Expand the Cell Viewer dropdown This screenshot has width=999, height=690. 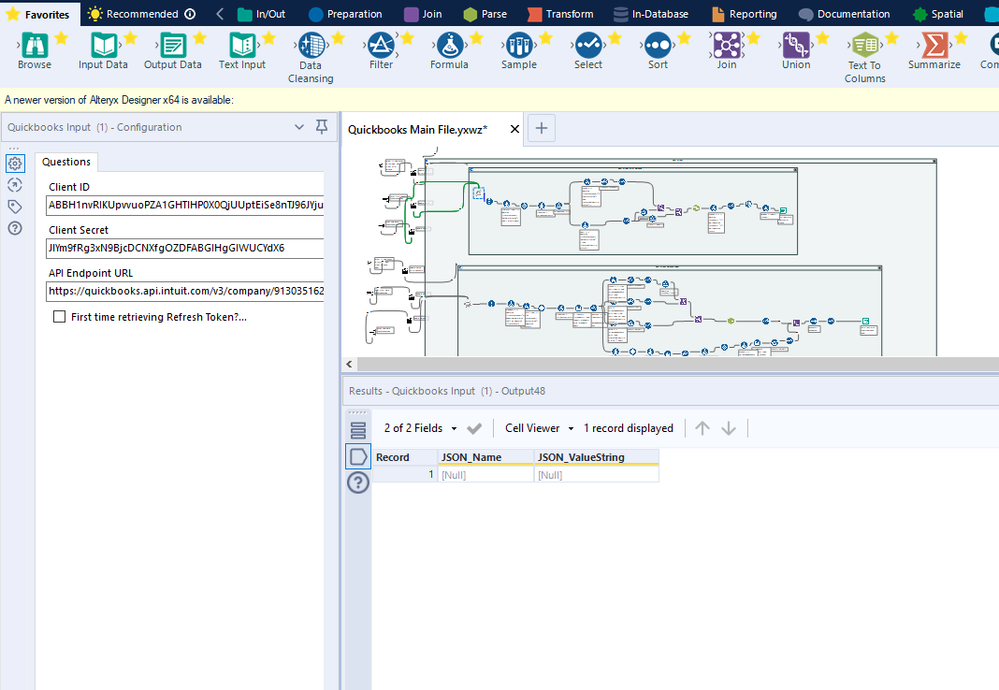pos(540,428)
